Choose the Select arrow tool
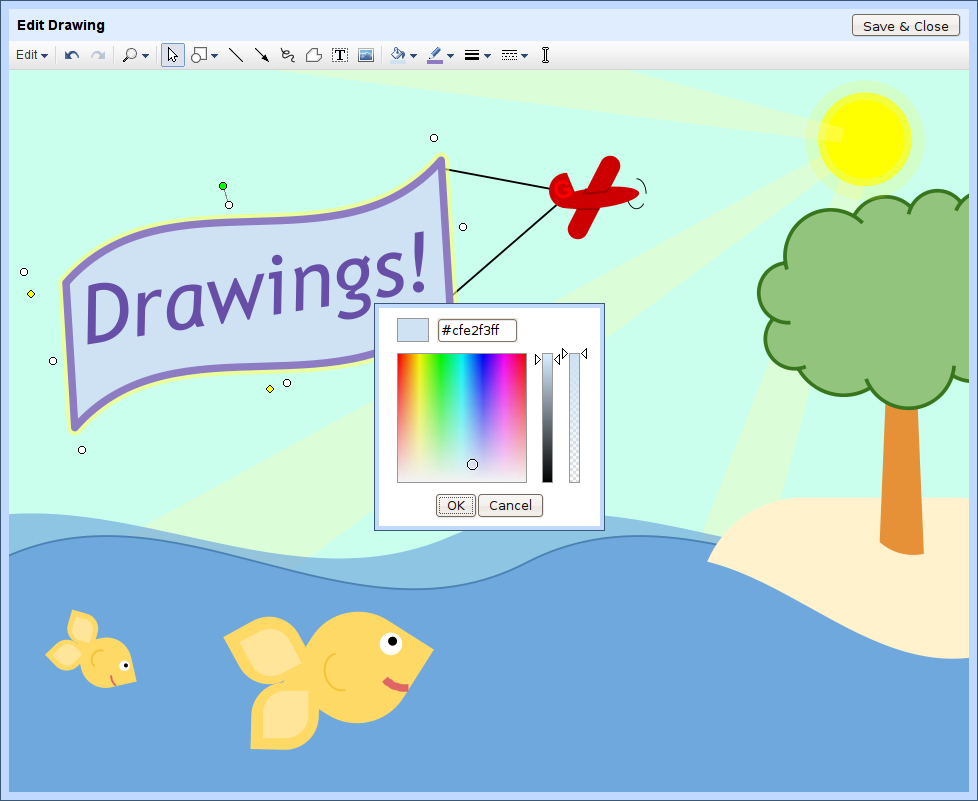 173,55
